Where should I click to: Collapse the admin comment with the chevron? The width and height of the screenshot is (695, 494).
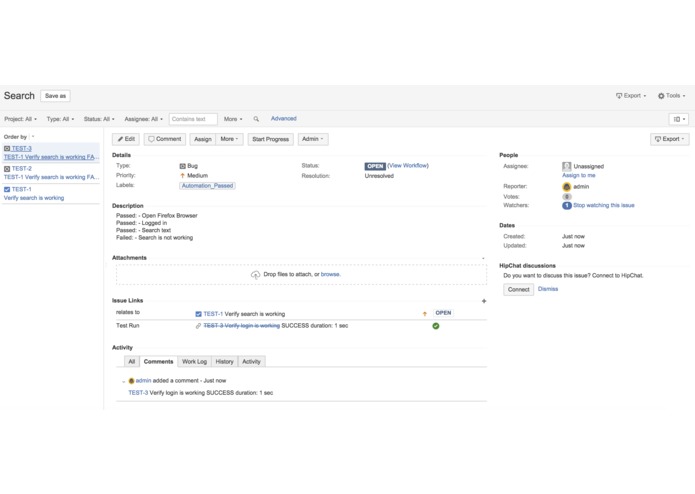[123, 381]
